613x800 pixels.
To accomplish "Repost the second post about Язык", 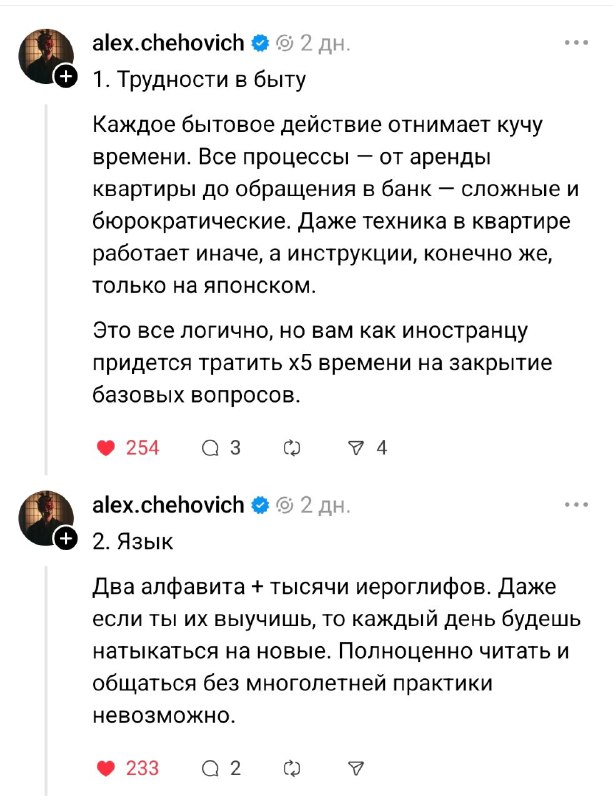I will tap(293, 769).
